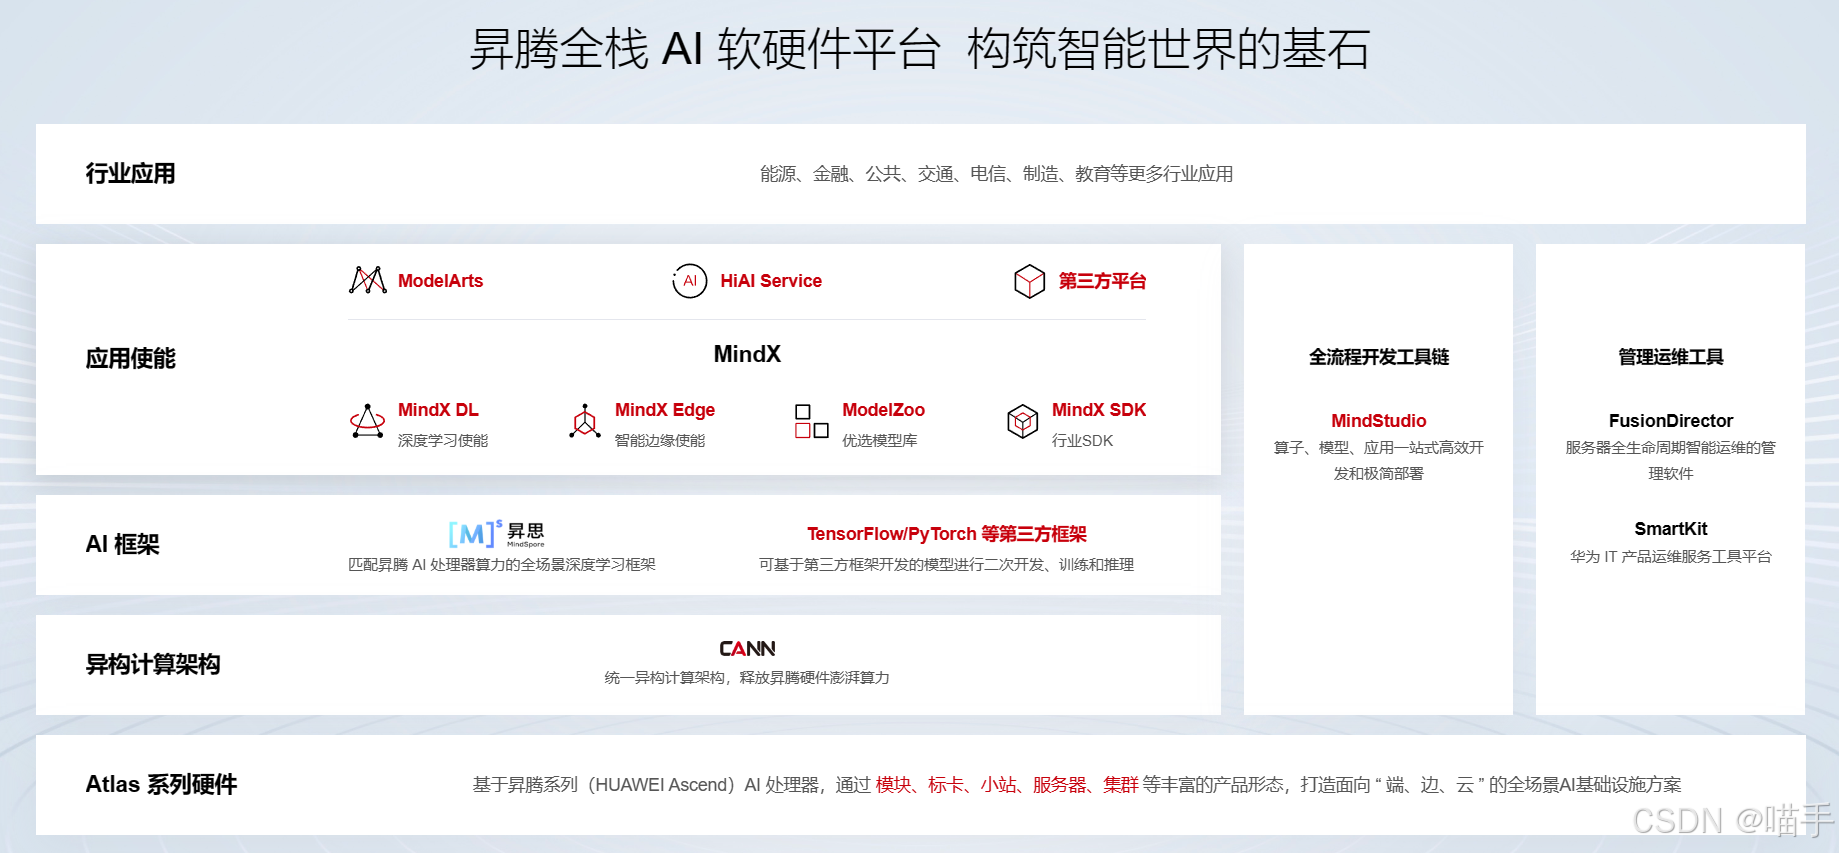Click the AI 框架 row label
Screen dimensions: 1839x853
point(122,545)
